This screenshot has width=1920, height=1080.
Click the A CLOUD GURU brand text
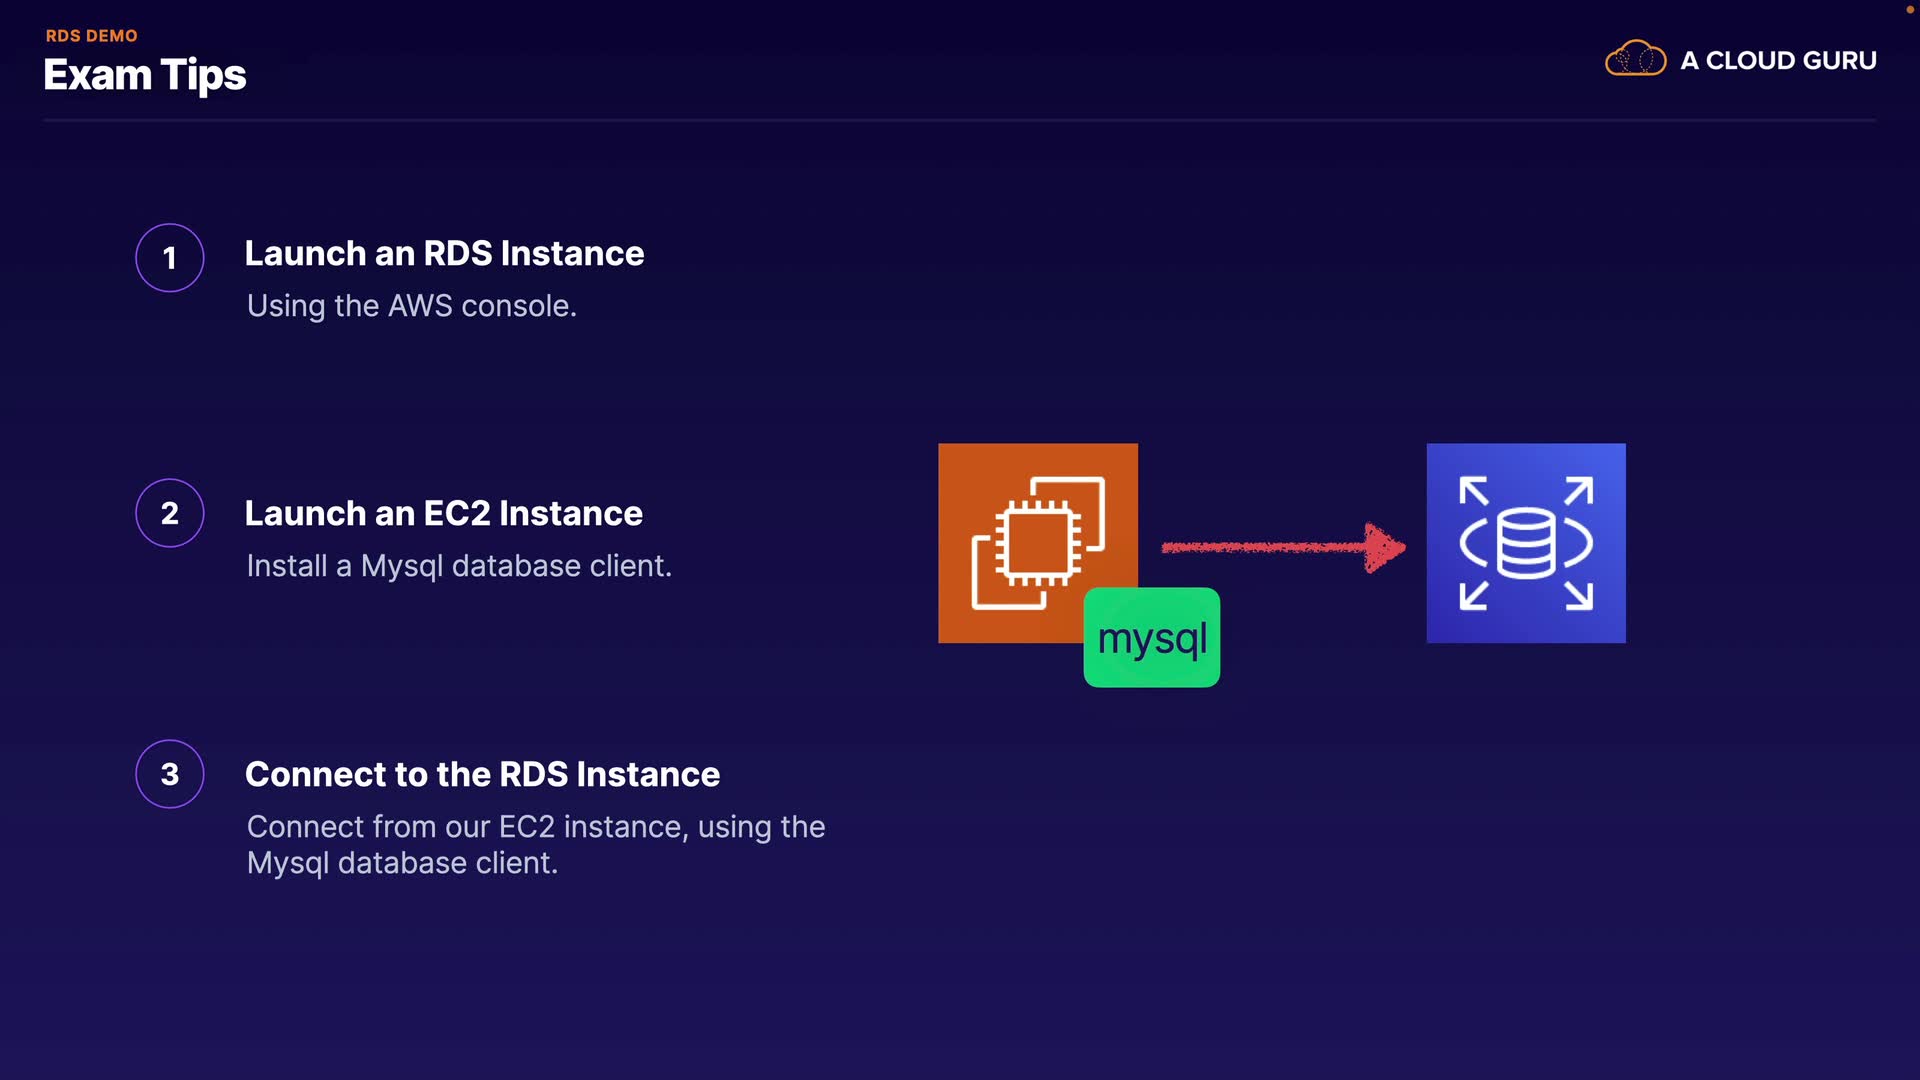coord(1778,60)
